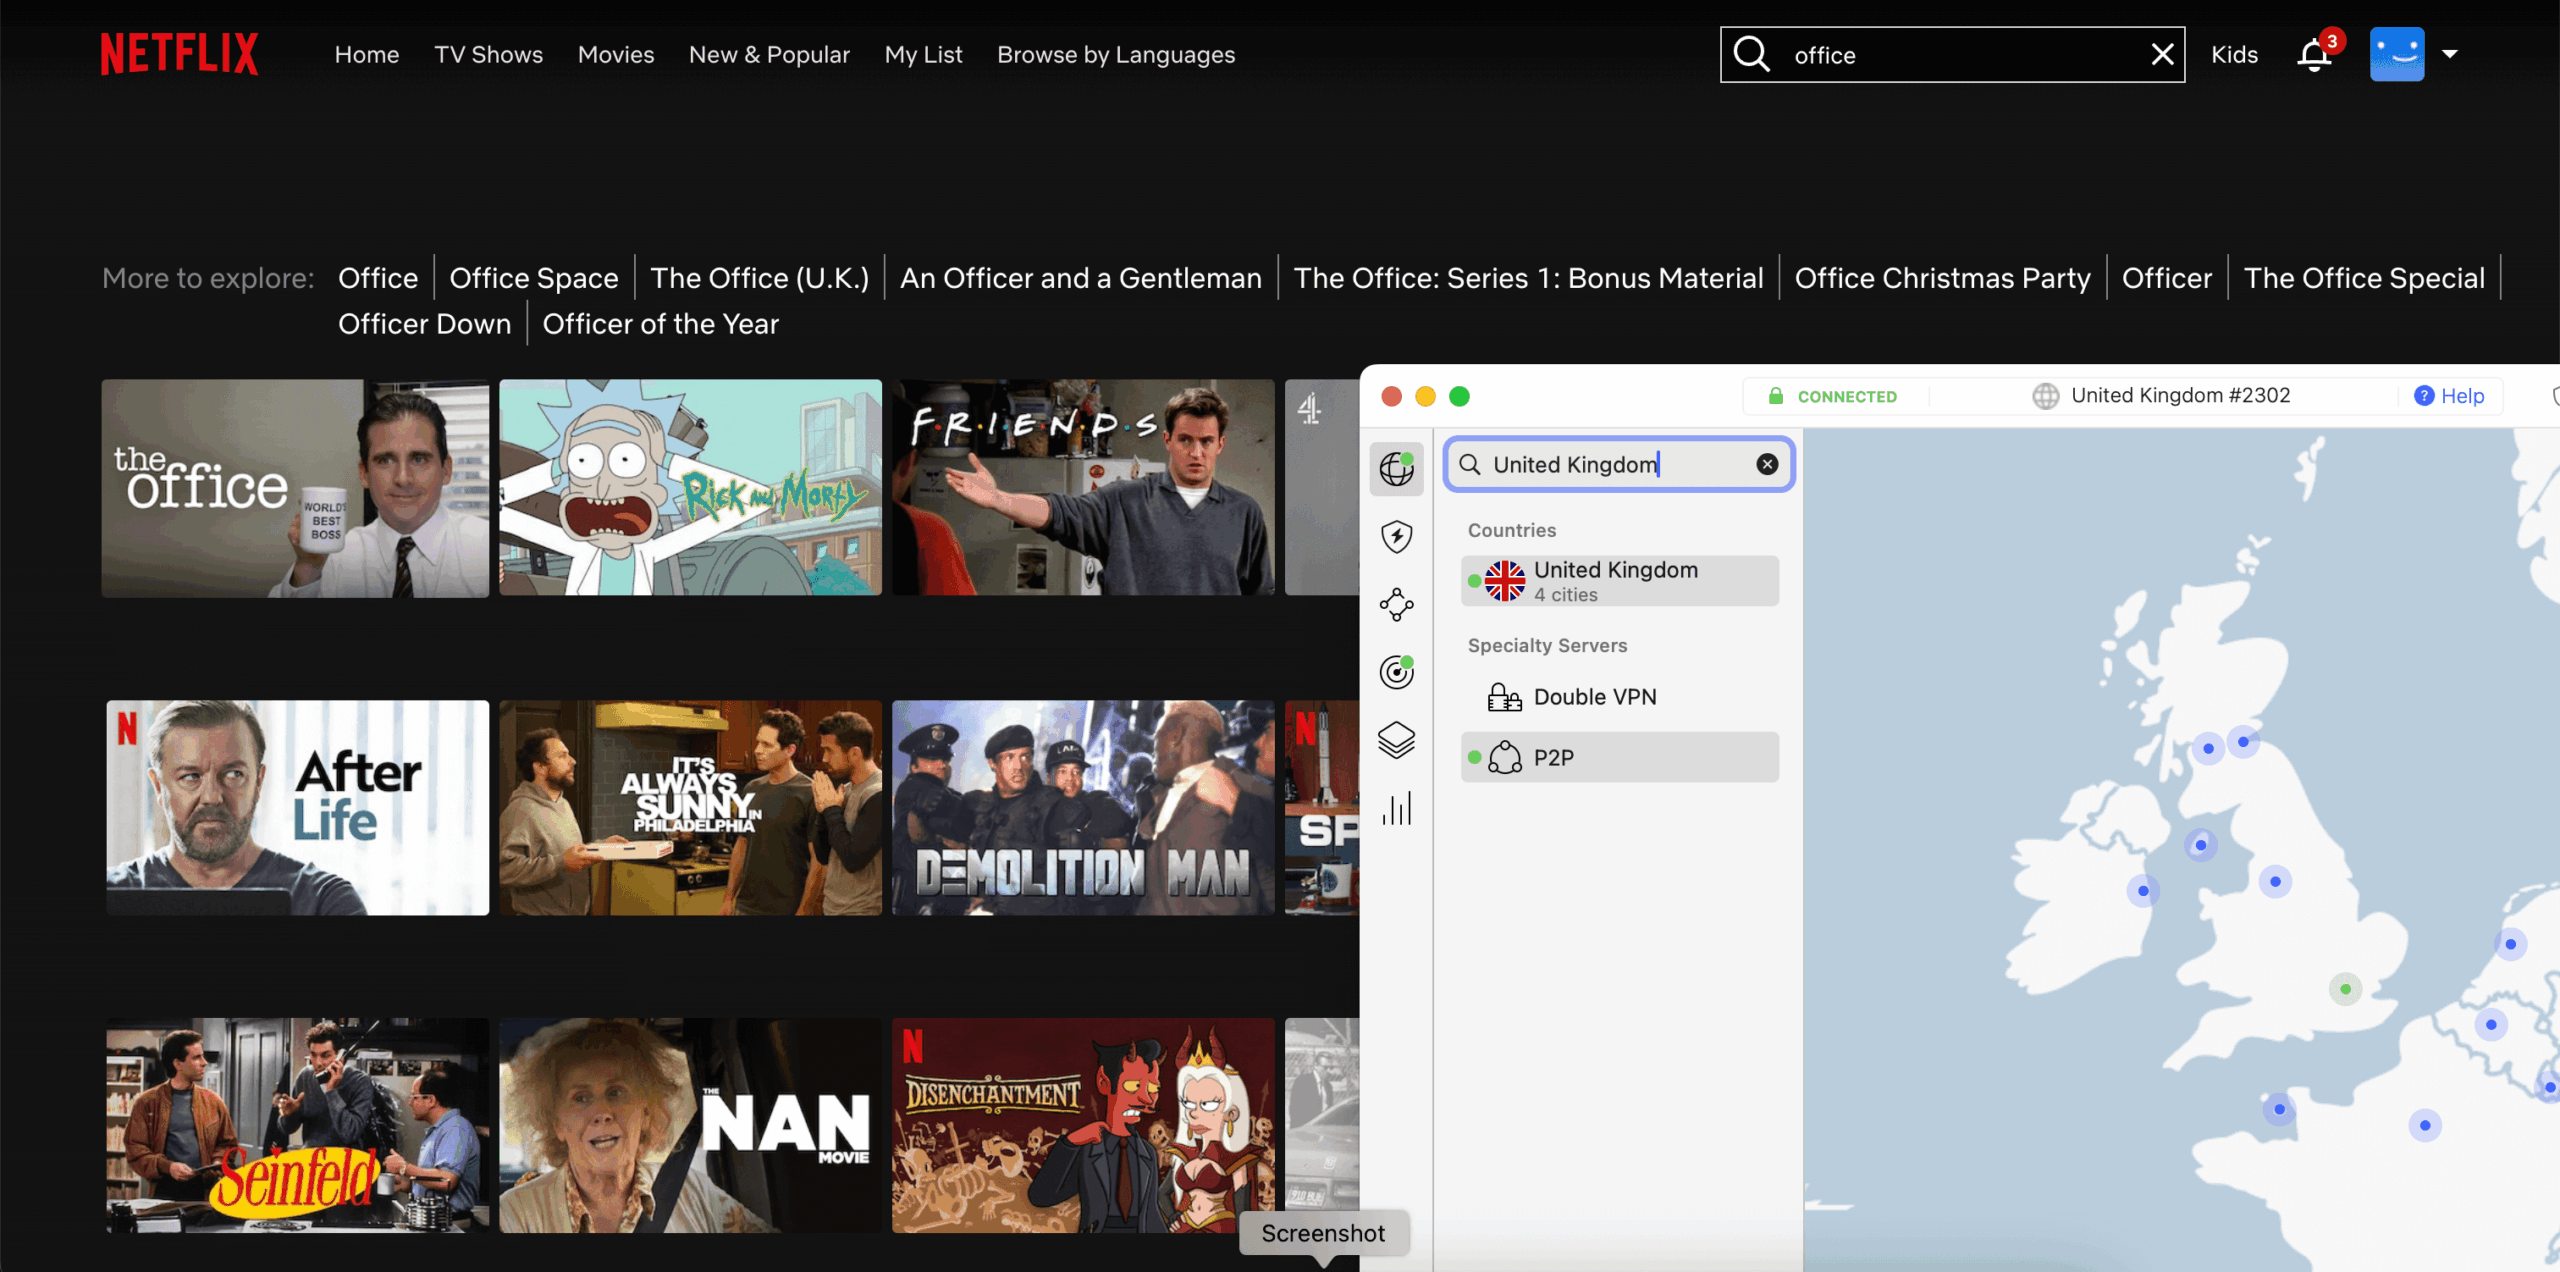The width and height of the screenshot is (2560, 1272).
Task: Open the VPN Help link
Action: coord(2449,396)
